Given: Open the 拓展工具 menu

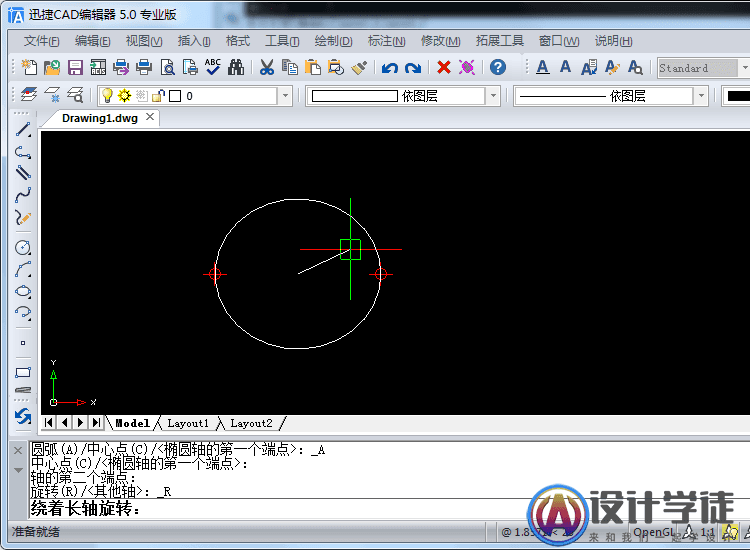Looking at the screenshot, I should pos(500,41).
